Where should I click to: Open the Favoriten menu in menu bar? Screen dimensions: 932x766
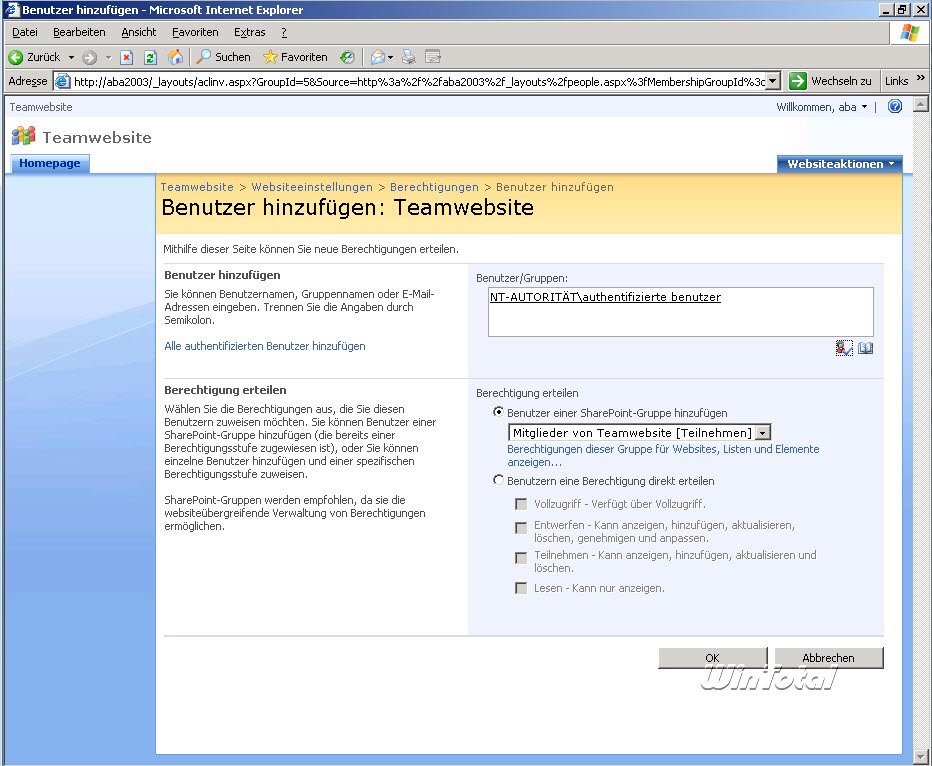195,32
